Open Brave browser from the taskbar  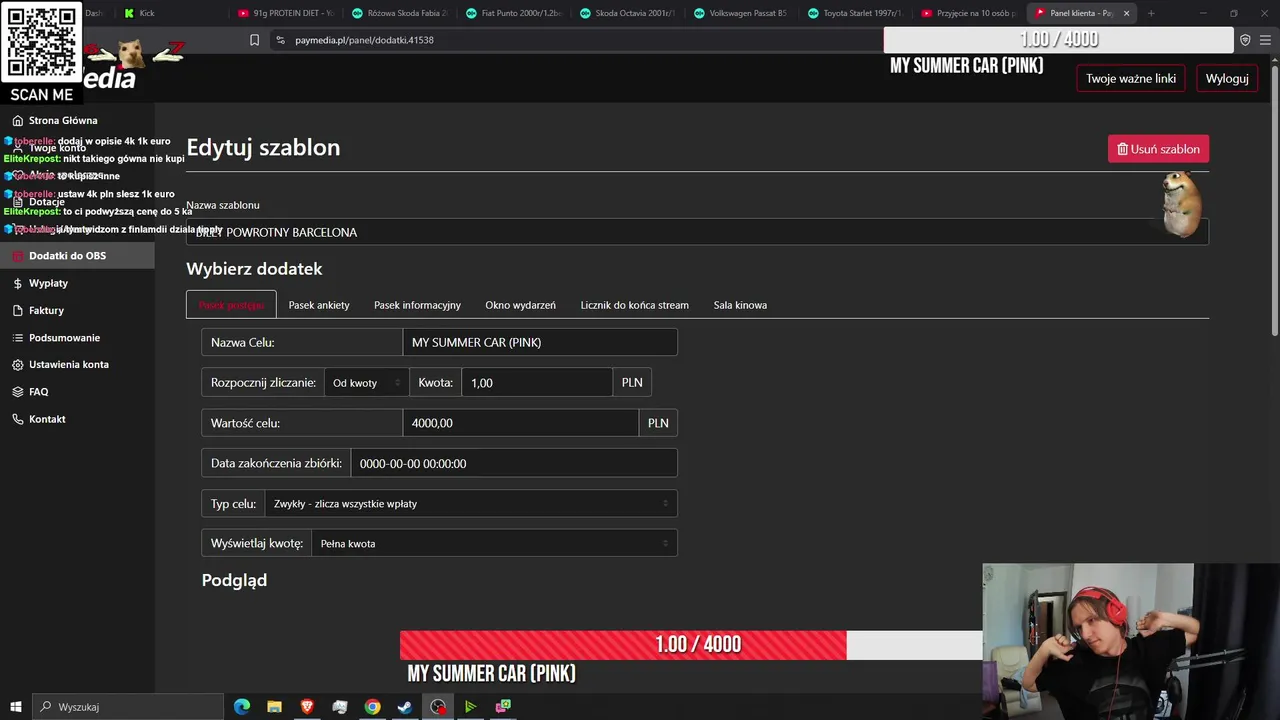[x=307, y=707]
